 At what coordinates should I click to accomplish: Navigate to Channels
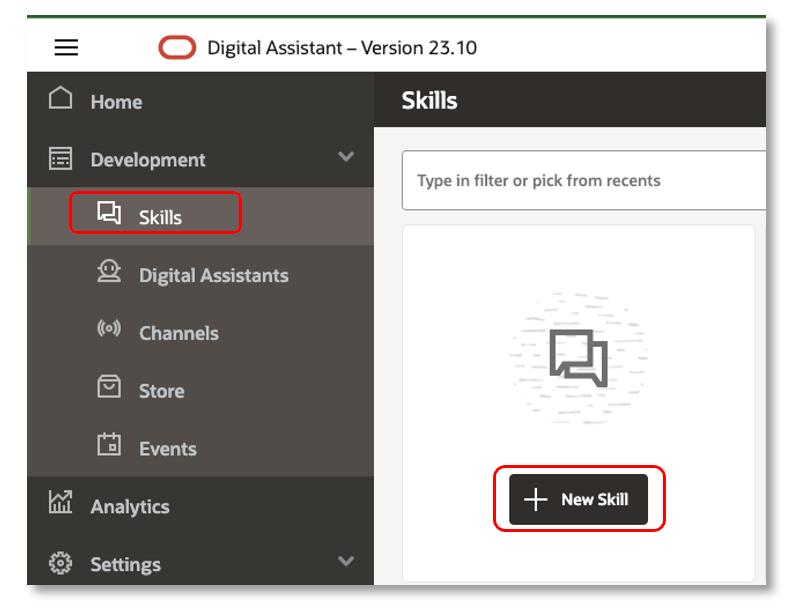(201, 332)
